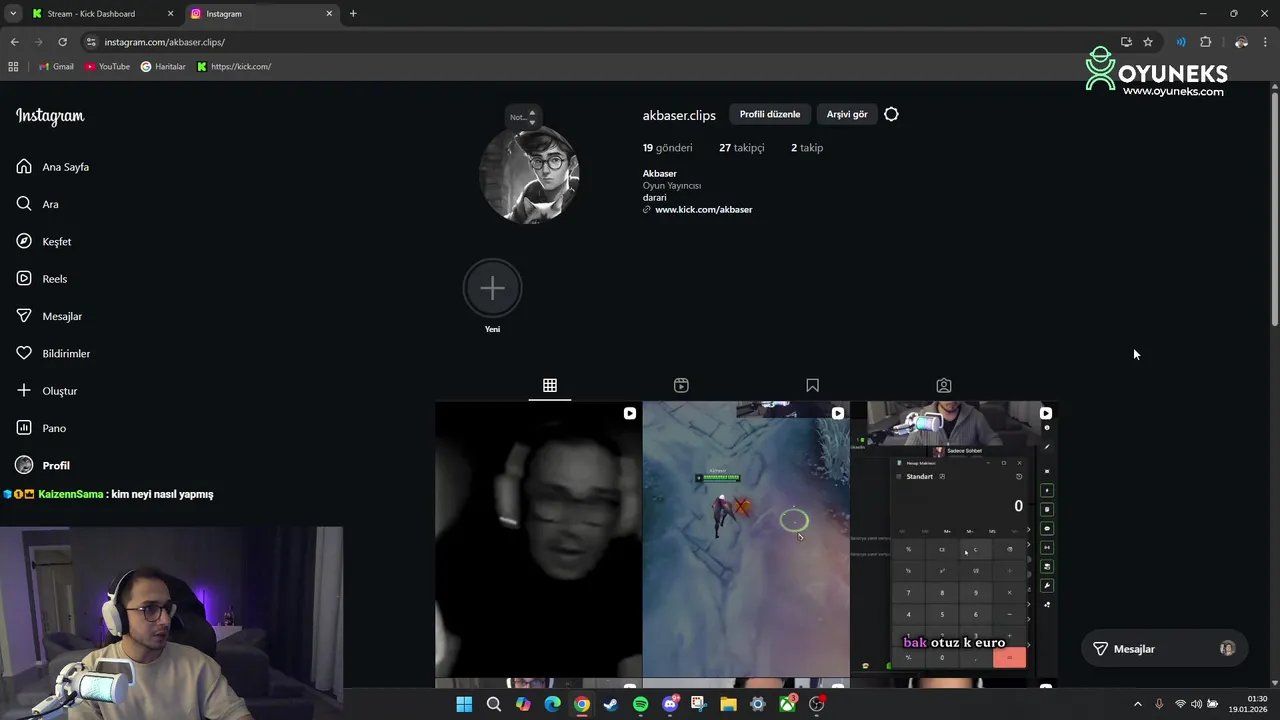Switch to the tagged photos tab
The image size is (1280, 720).
944,385
